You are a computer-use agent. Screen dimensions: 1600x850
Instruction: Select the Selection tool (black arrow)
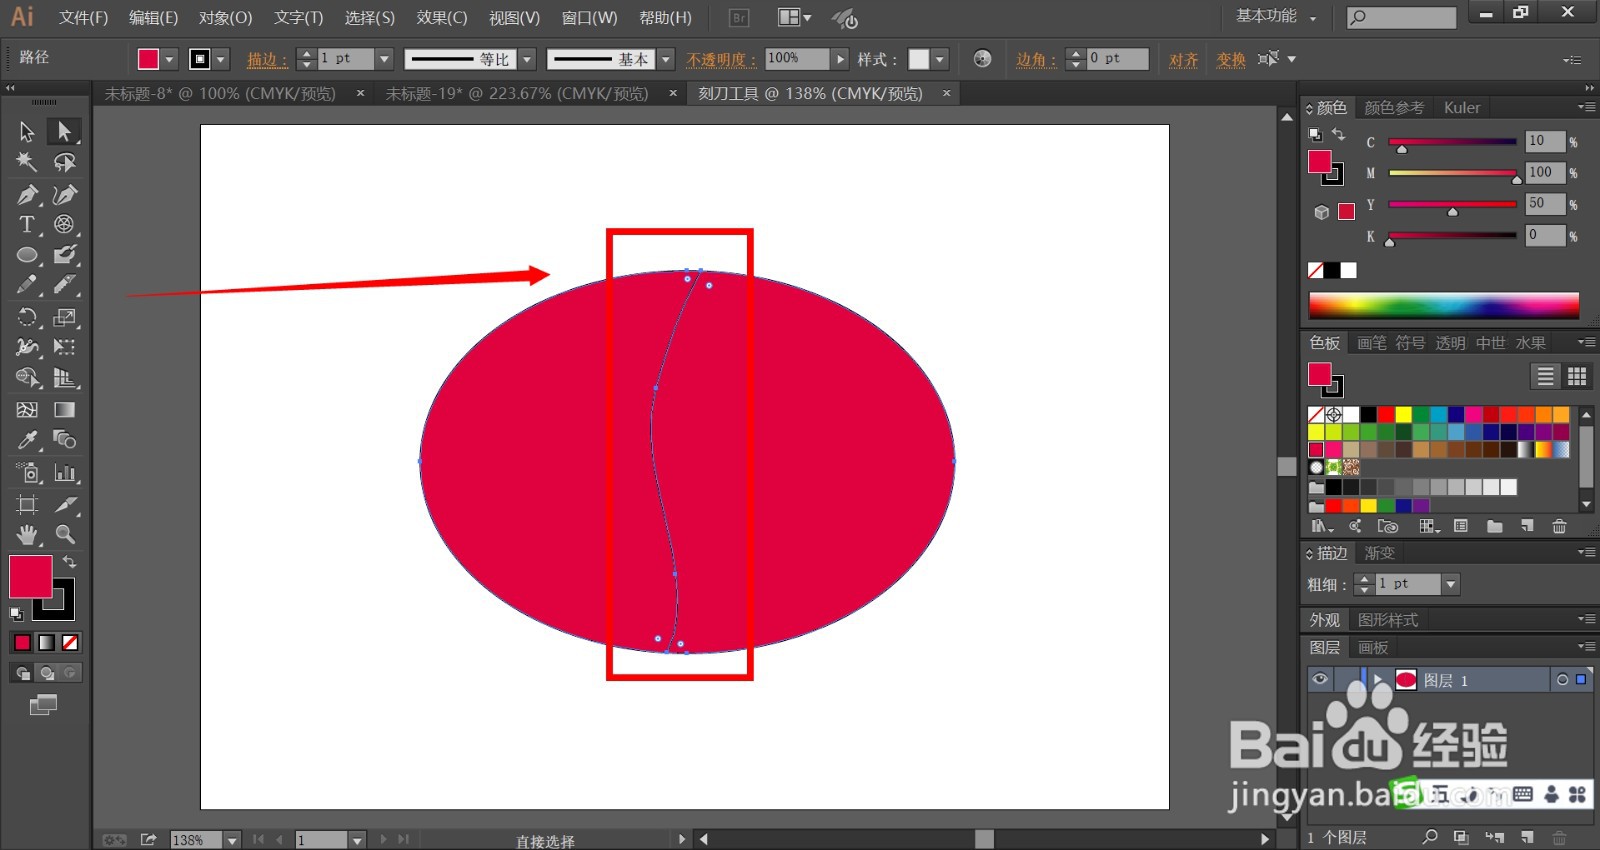tap(27, 131)
